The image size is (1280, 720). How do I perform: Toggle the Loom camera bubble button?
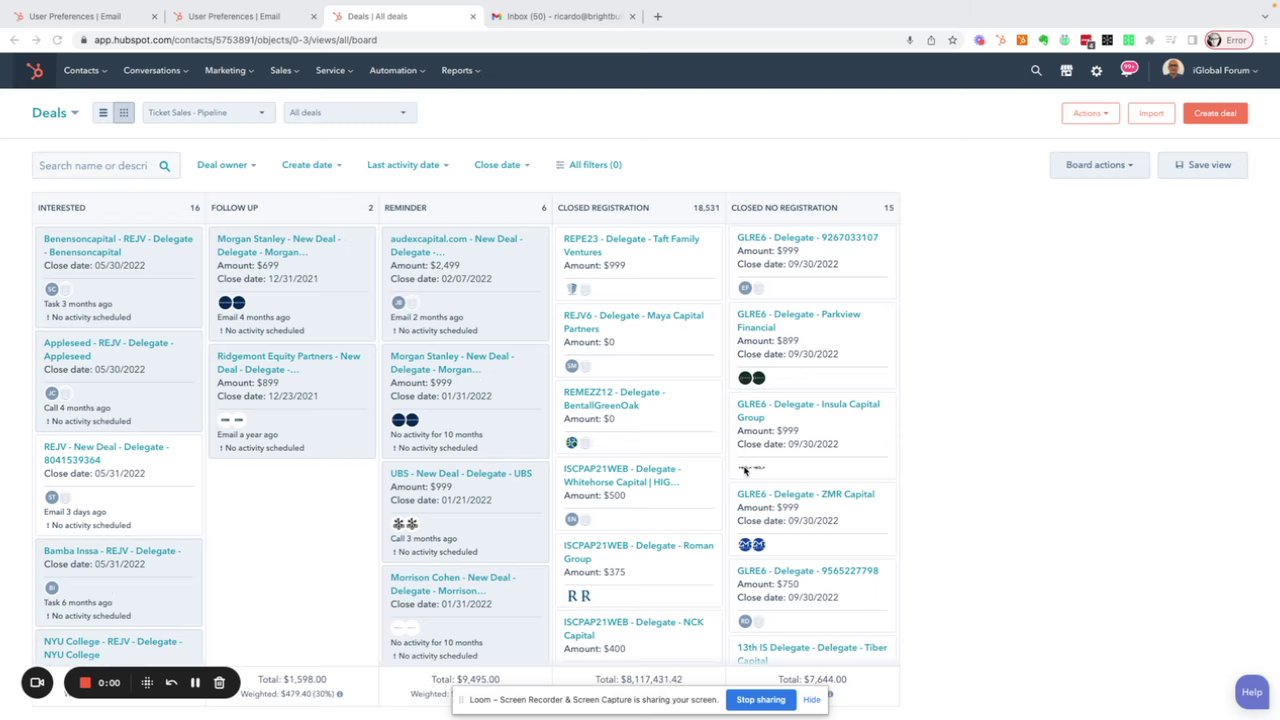point(37,683)
